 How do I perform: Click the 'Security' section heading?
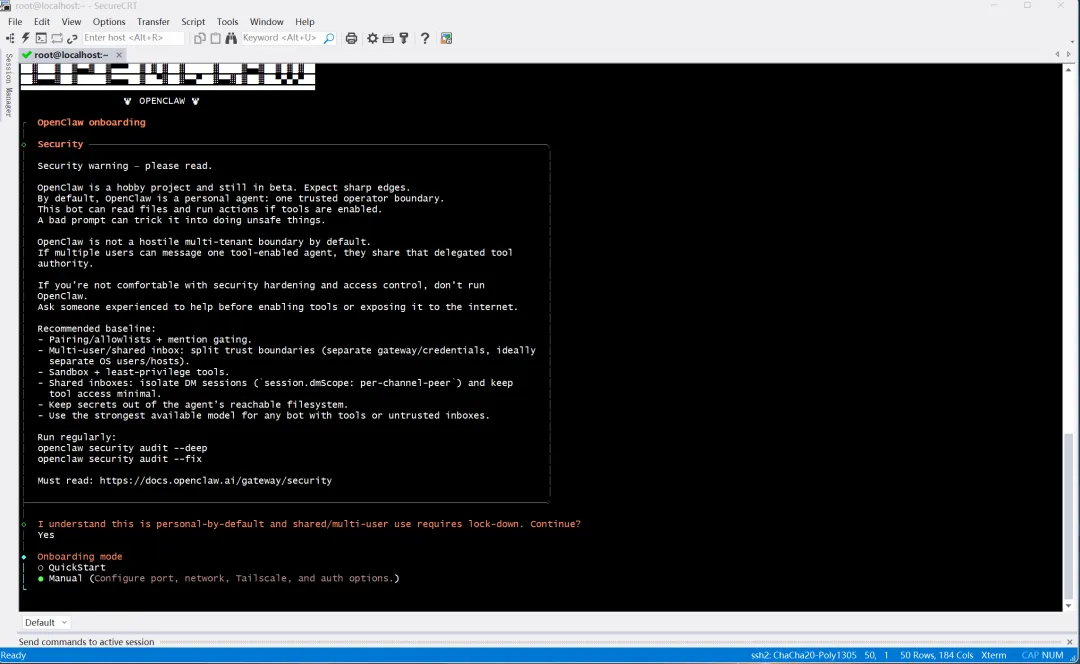60,144
